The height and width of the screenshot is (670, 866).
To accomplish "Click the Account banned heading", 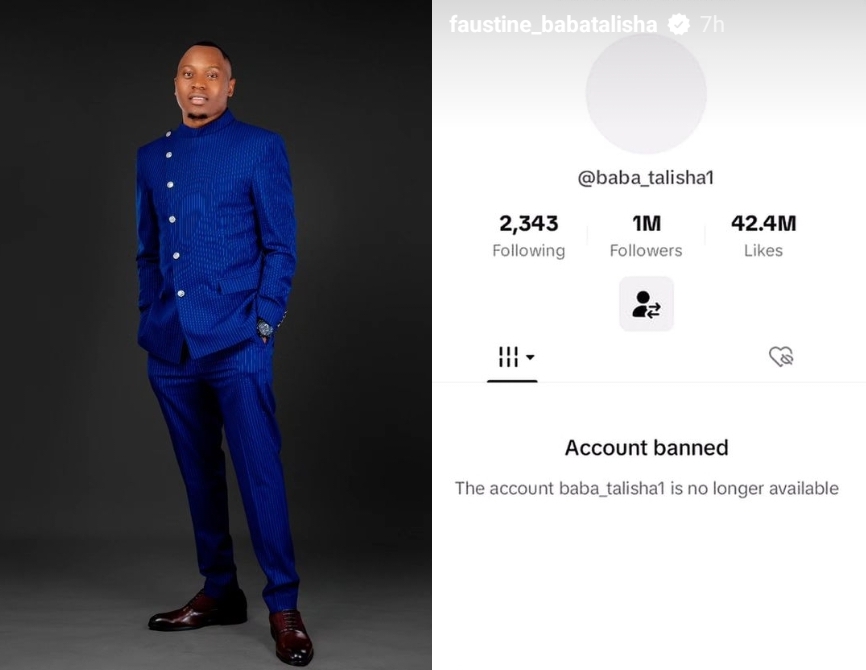I will (x=646, y=447).
